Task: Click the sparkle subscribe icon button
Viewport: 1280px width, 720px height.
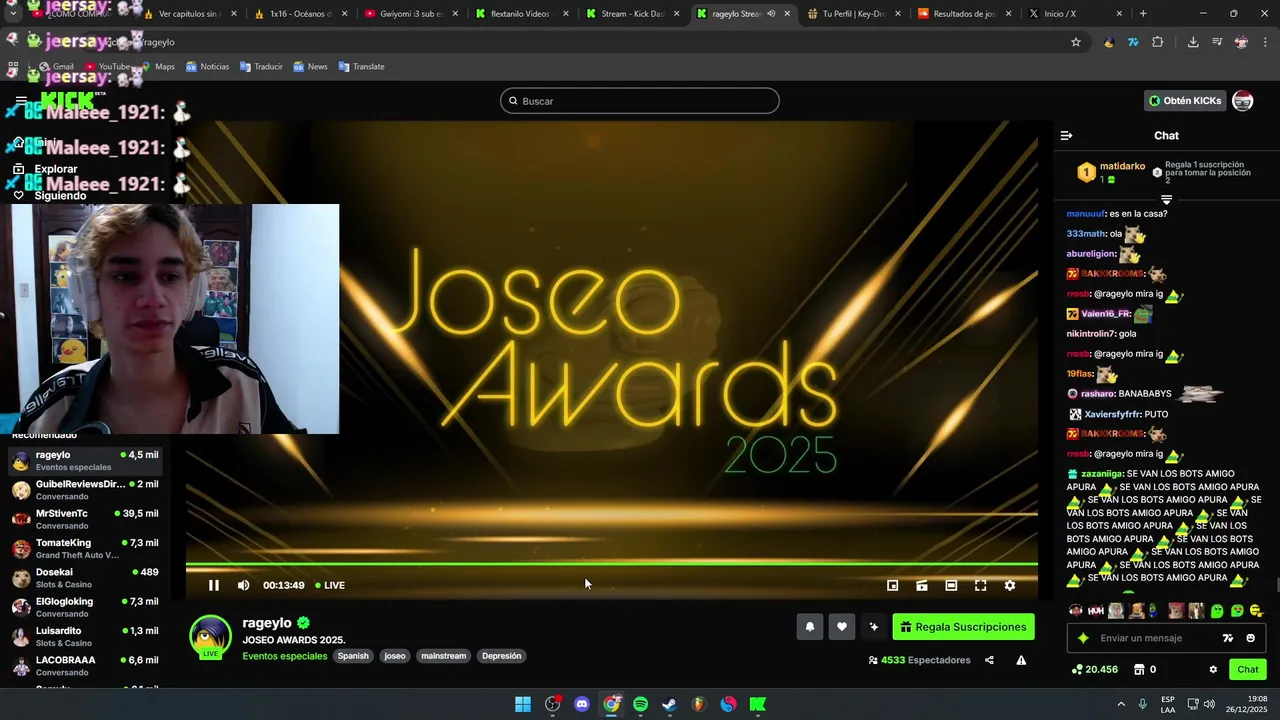Action: click(x=874, y=627)
